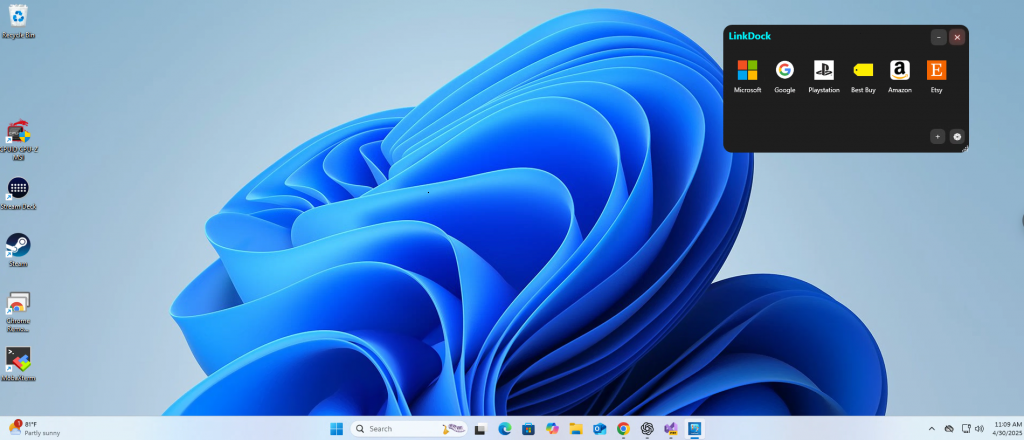Open the Best Buy shortcut

point(862,70)
